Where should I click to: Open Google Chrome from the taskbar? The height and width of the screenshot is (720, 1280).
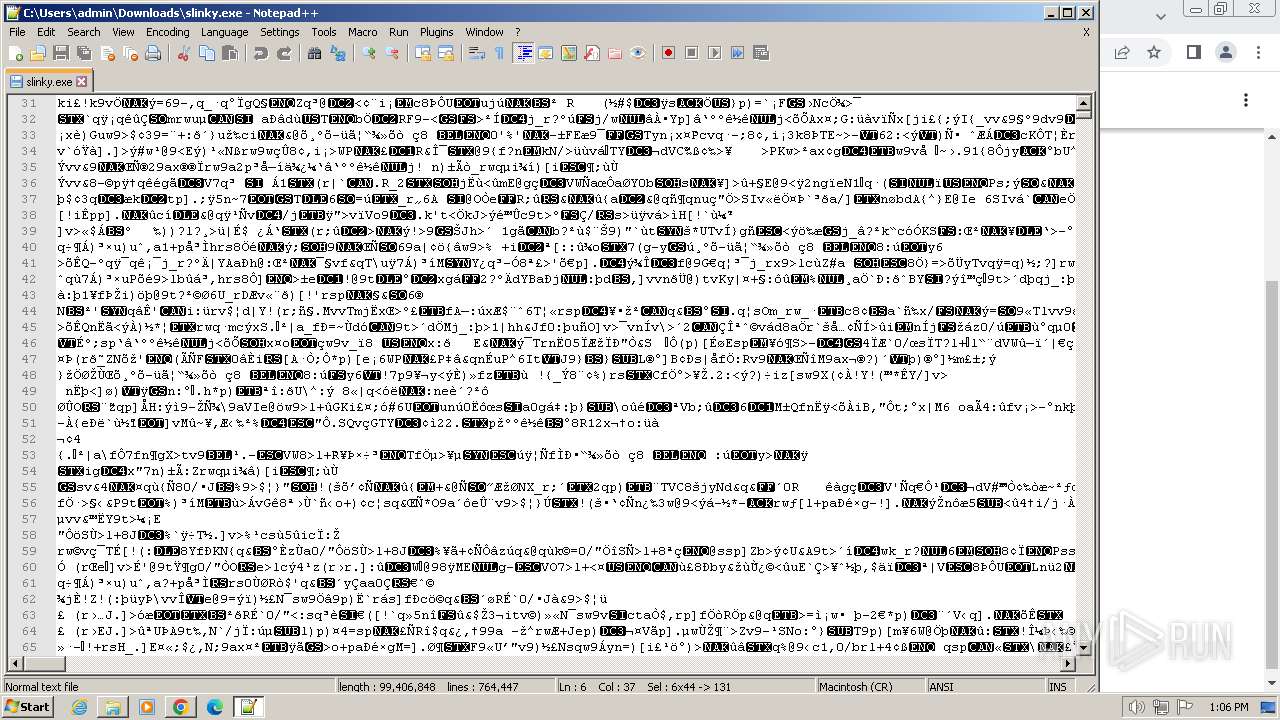tap(181, 707)
